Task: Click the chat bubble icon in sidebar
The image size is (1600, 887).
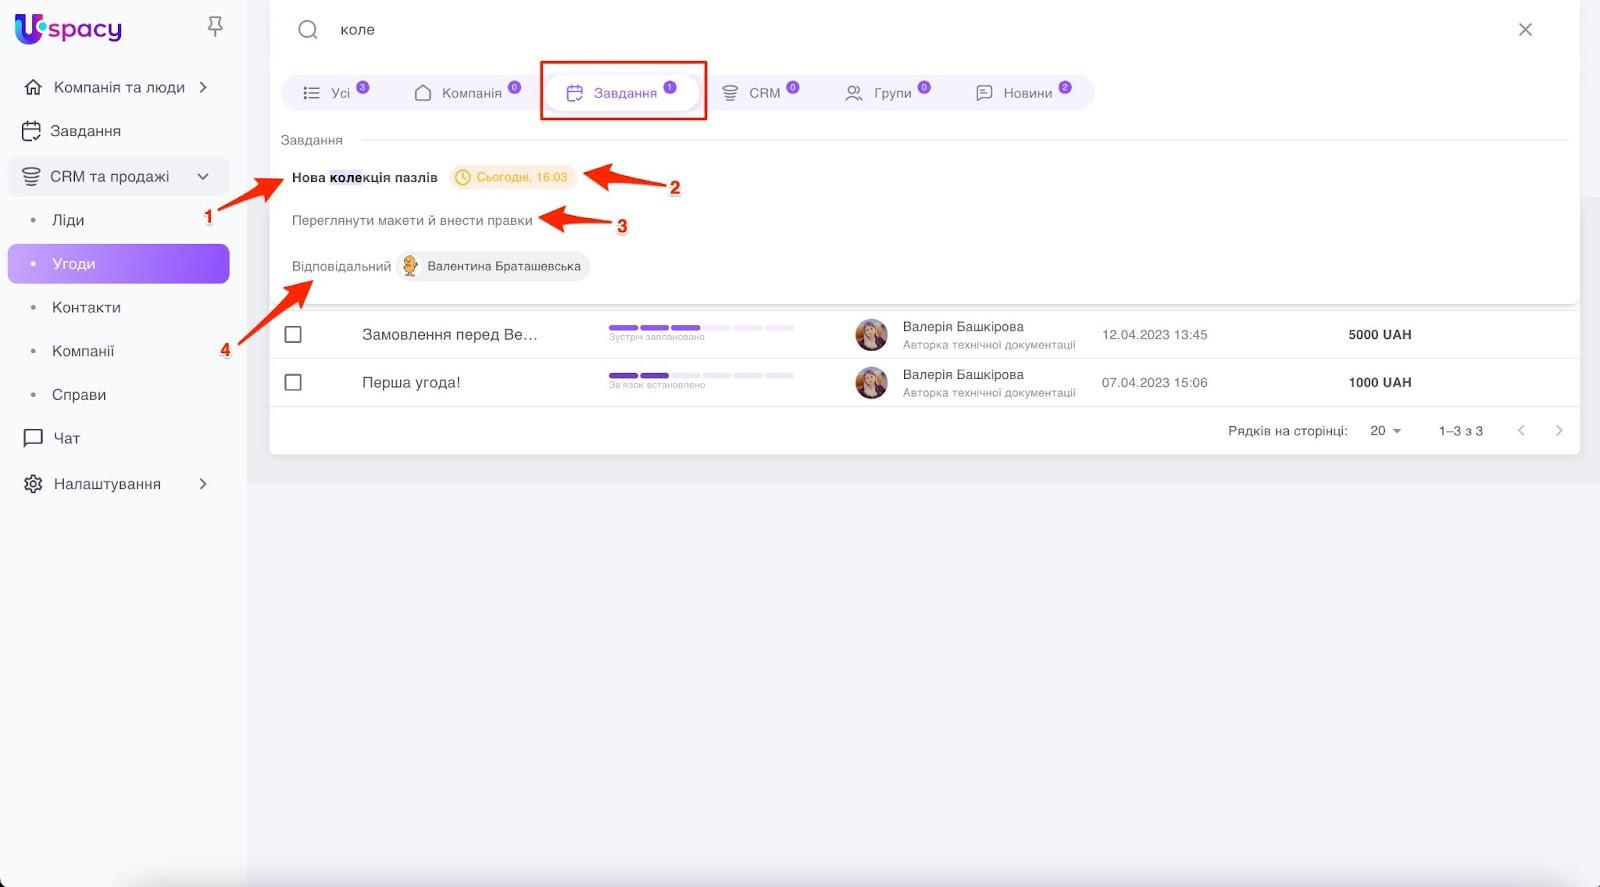Action: tap(33, 438)
